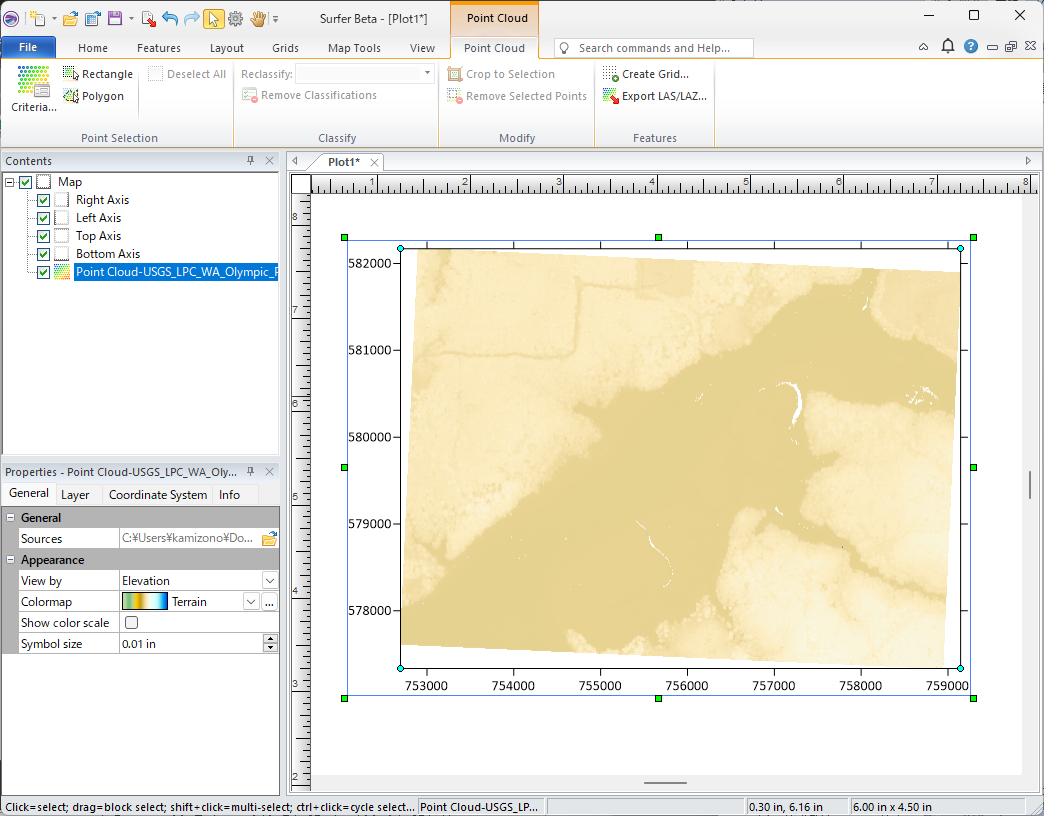Open the View by Elevation dropdown
The height and width of the screenshot is (816, 1044).
coord(269,581)
